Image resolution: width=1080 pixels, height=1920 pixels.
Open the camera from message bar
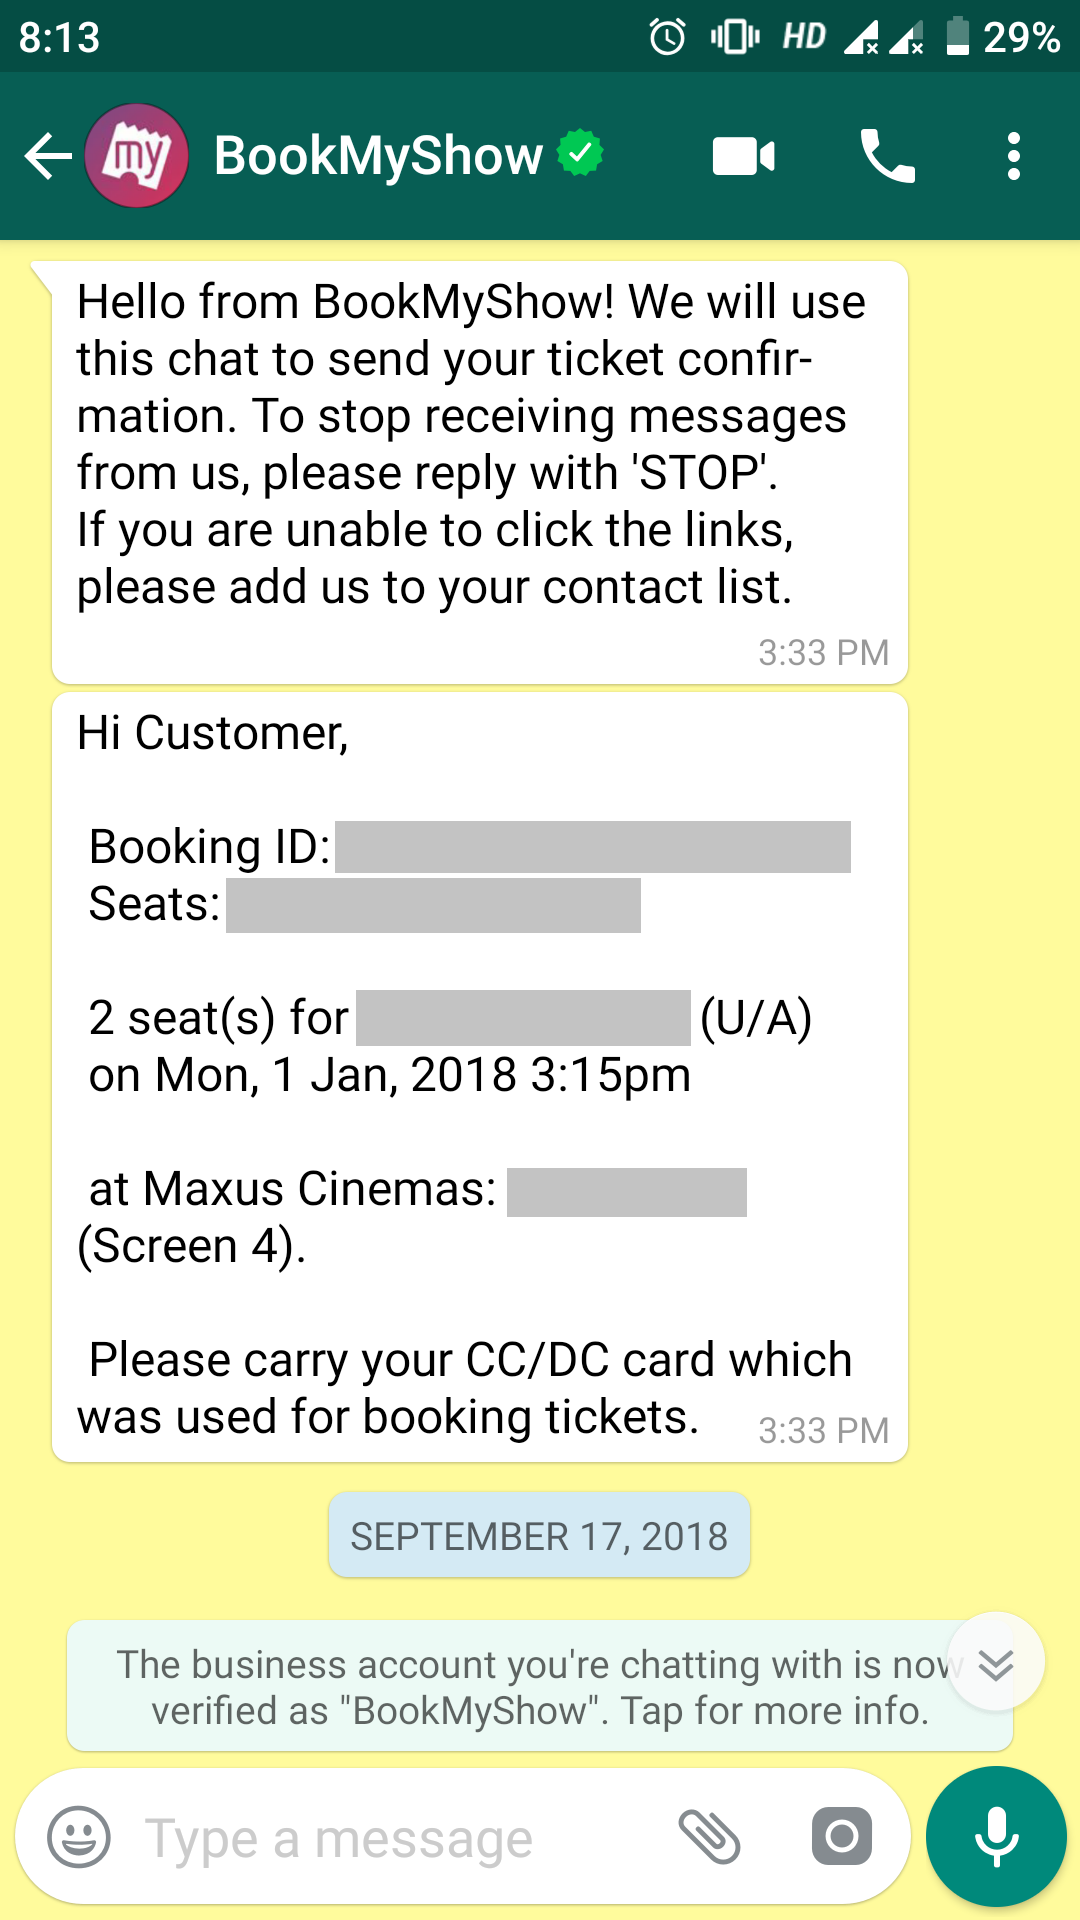click(x=841, y=1837)
